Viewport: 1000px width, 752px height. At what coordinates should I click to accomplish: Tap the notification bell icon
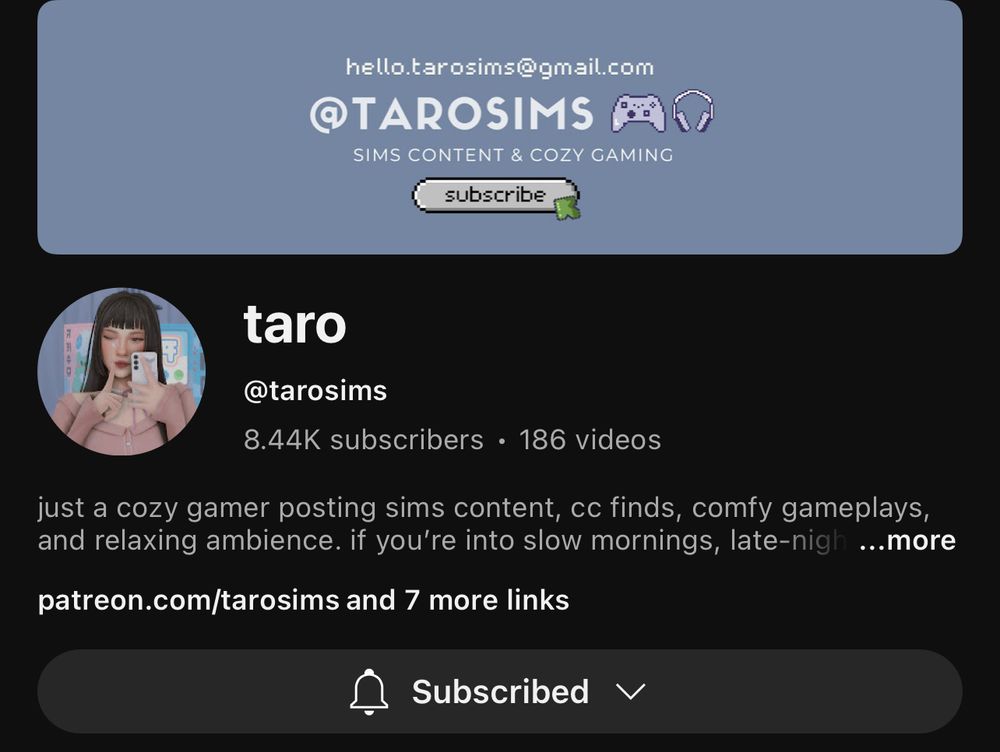[x=369, y=692]
